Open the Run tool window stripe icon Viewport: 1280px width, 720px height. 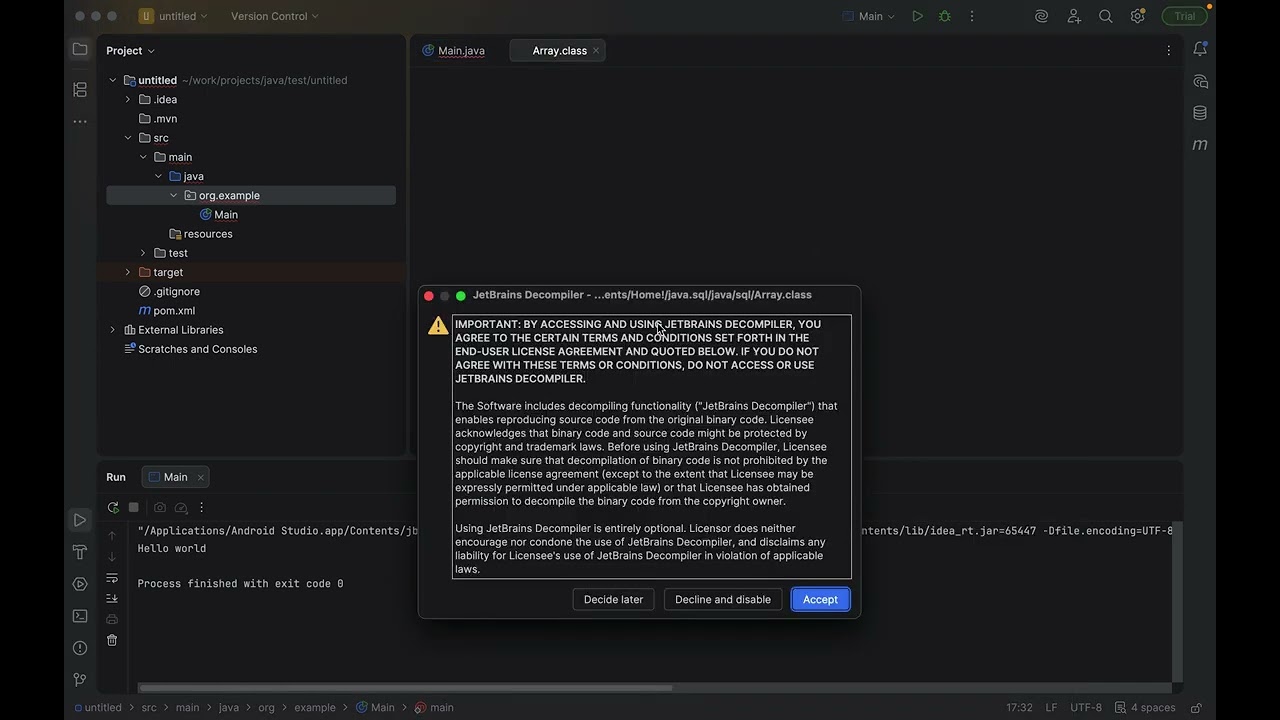[80, 520]
